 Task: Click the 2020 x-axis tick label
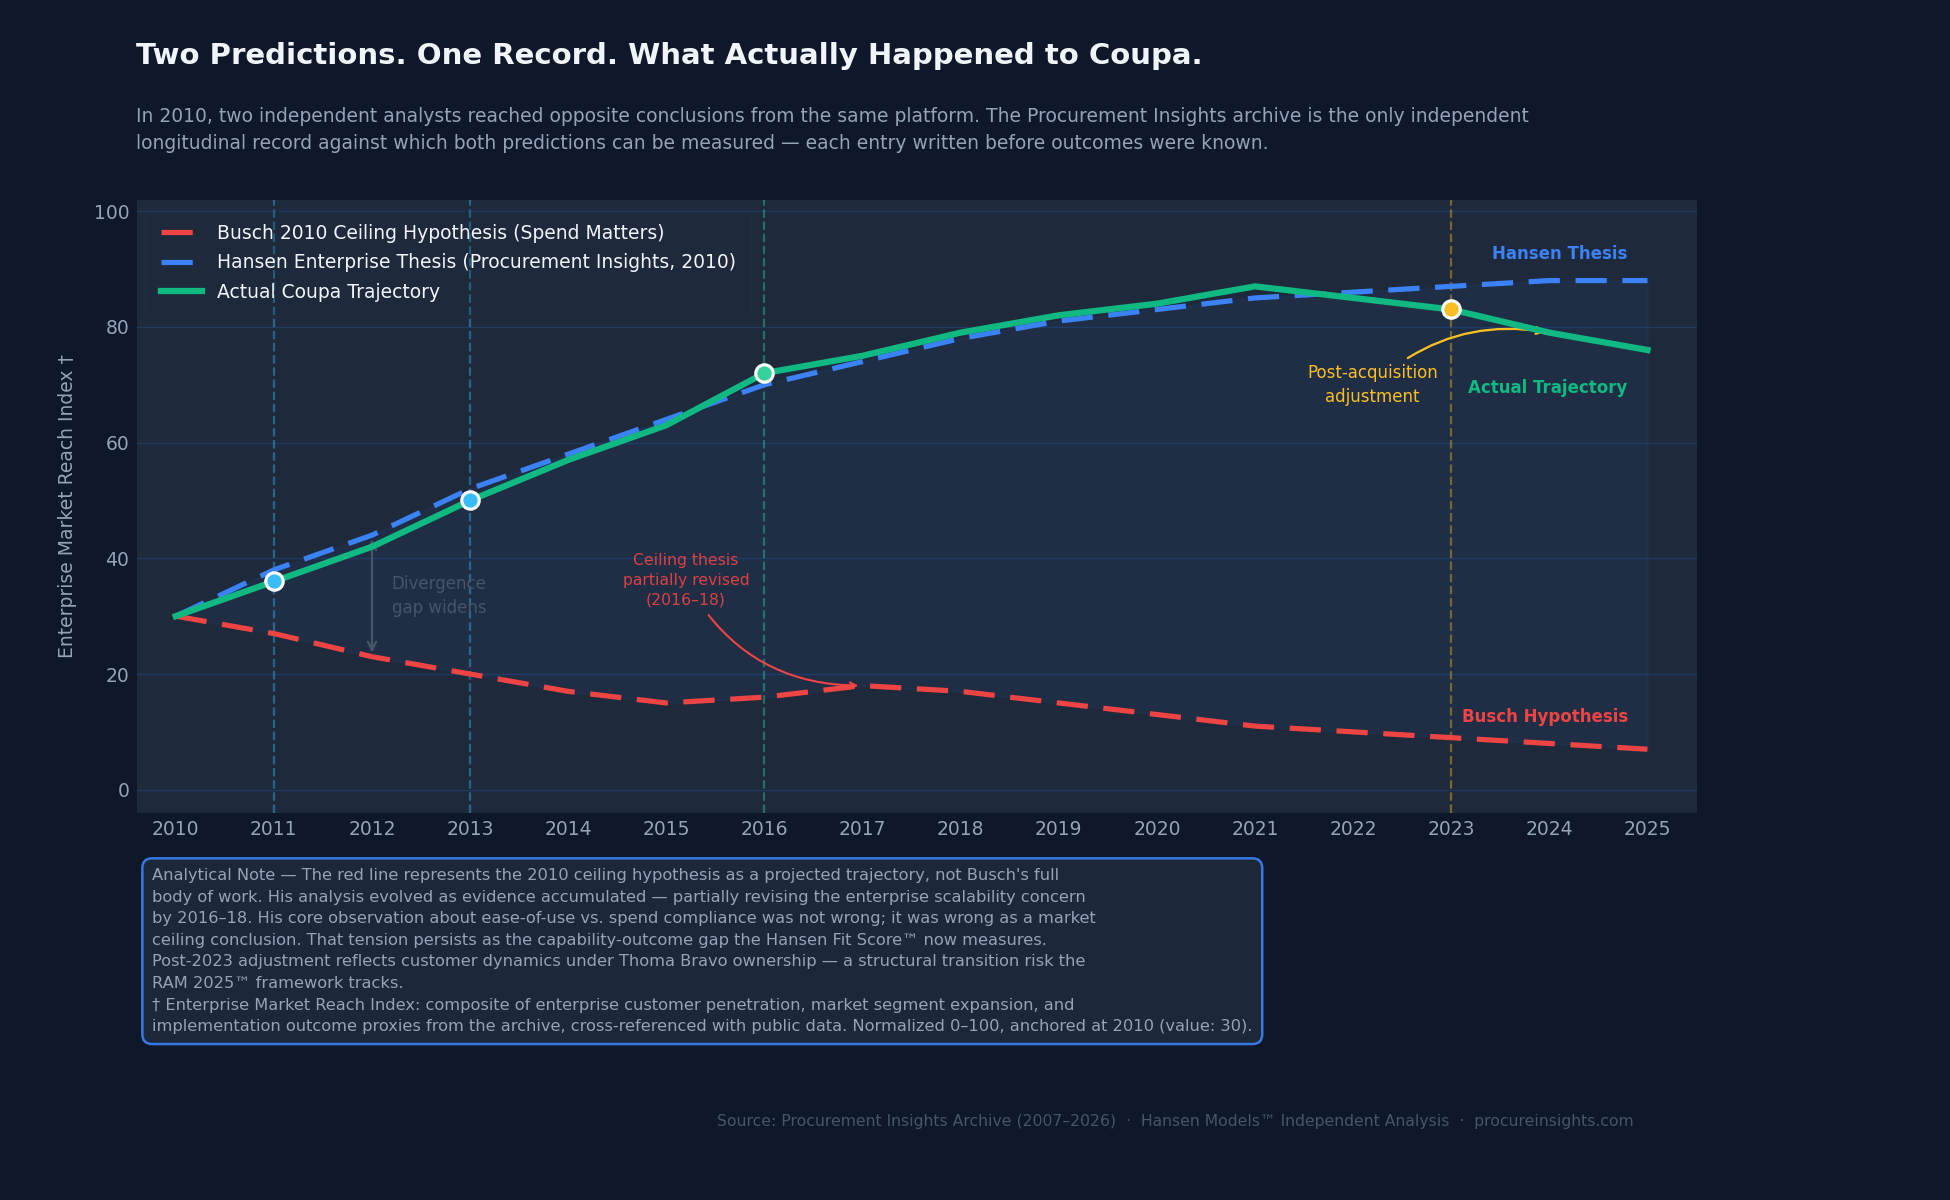1157,829
